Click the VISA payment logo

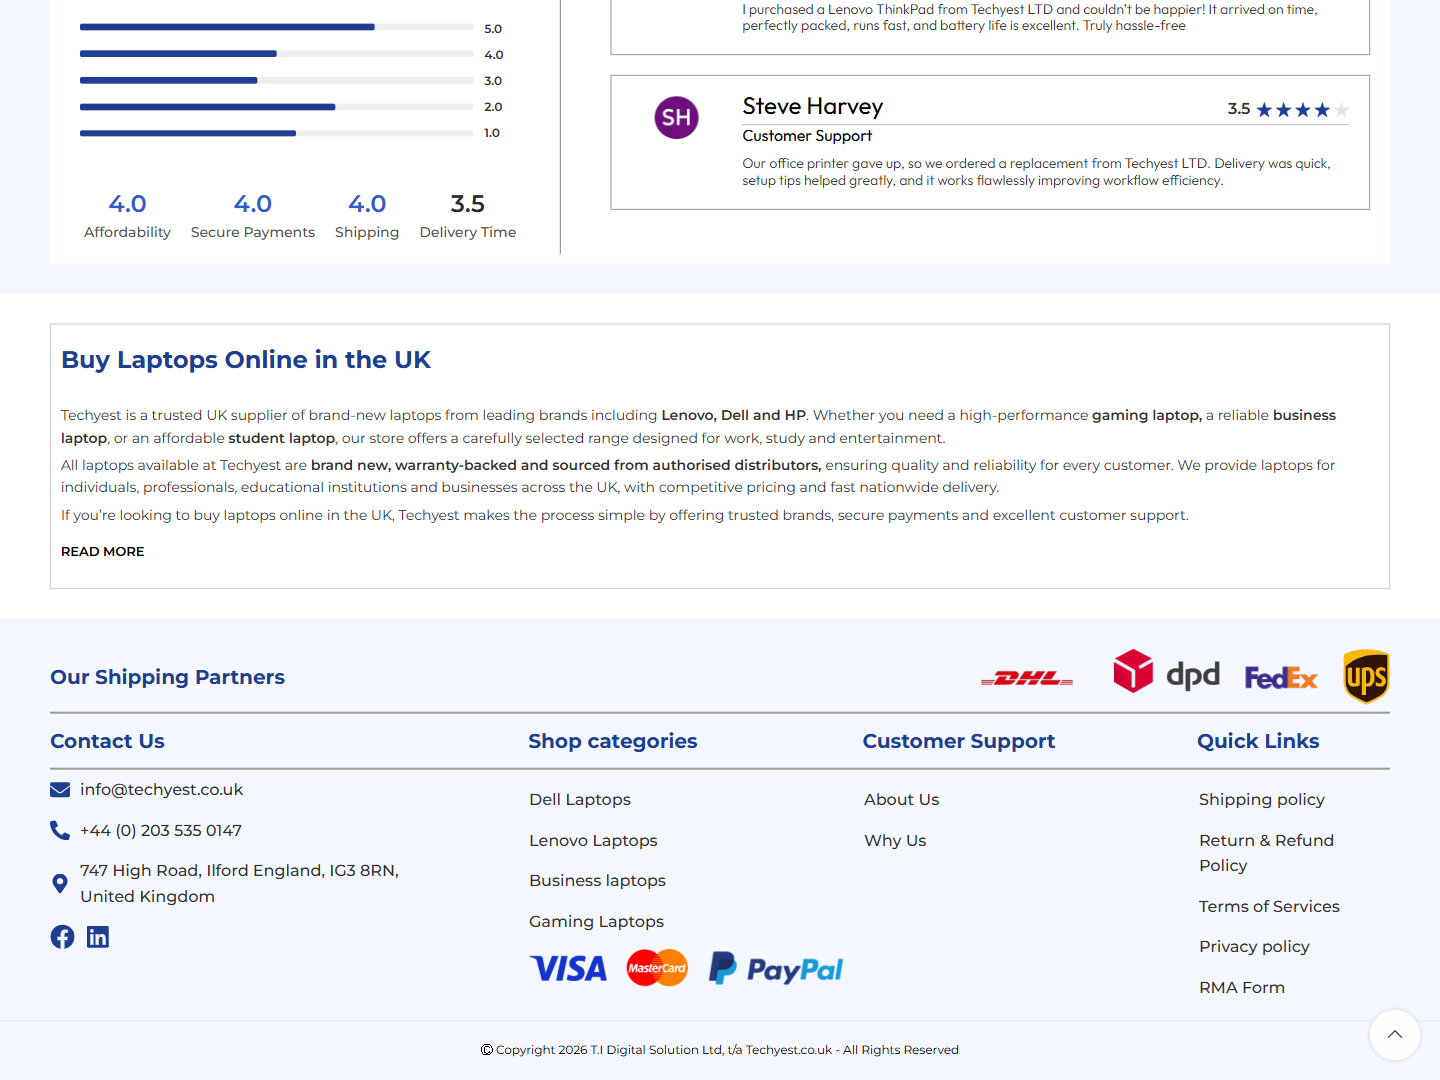click(x=569, y=969)
